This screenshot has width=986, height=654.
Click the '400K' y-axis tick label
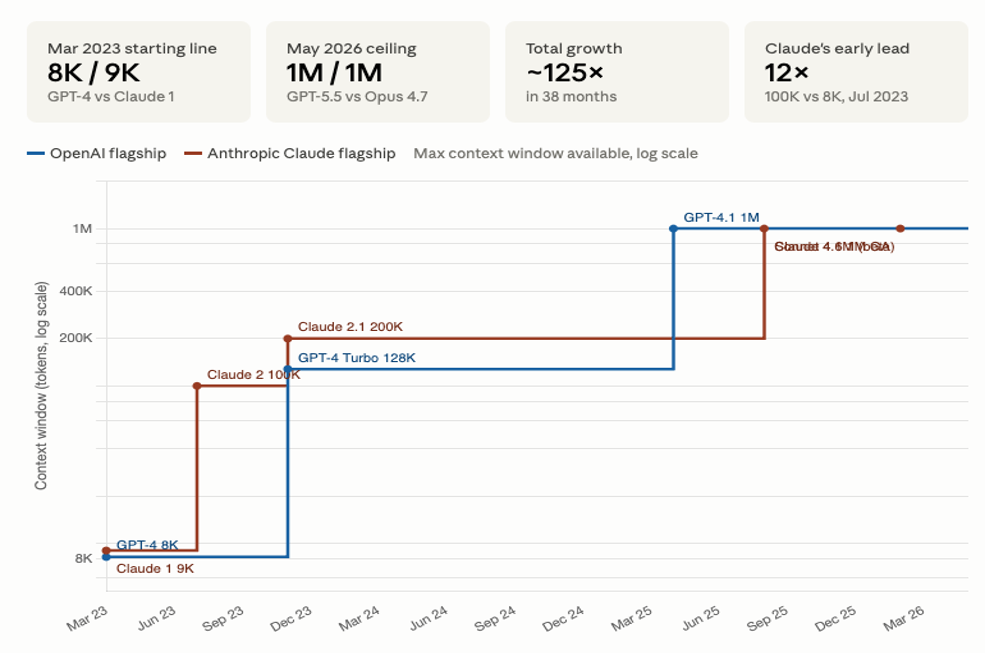[x=76, y=291]
